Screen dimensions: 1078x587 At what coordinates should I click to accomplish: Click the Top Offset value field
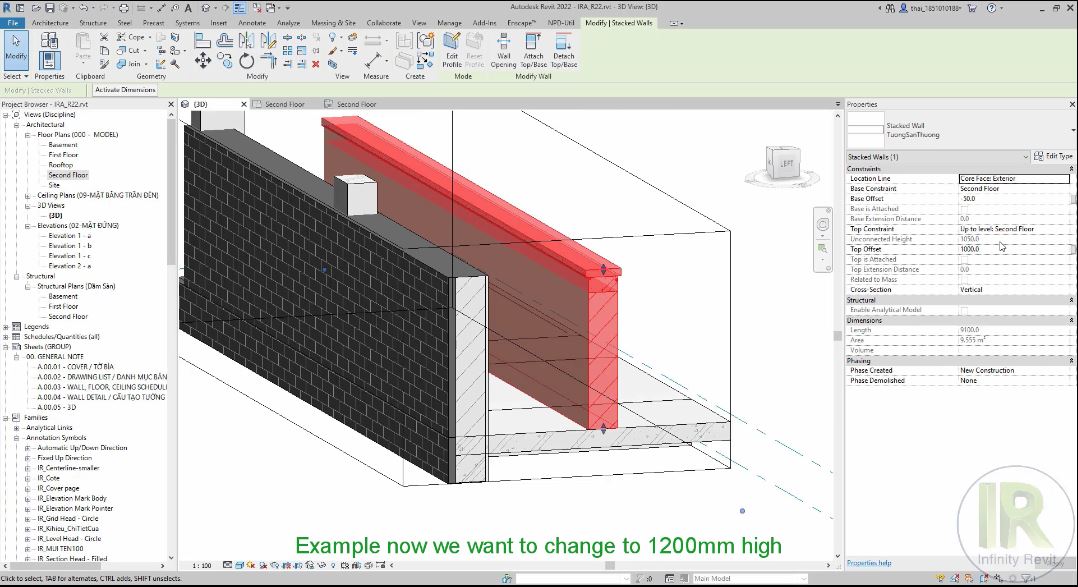coord(1010,249)
